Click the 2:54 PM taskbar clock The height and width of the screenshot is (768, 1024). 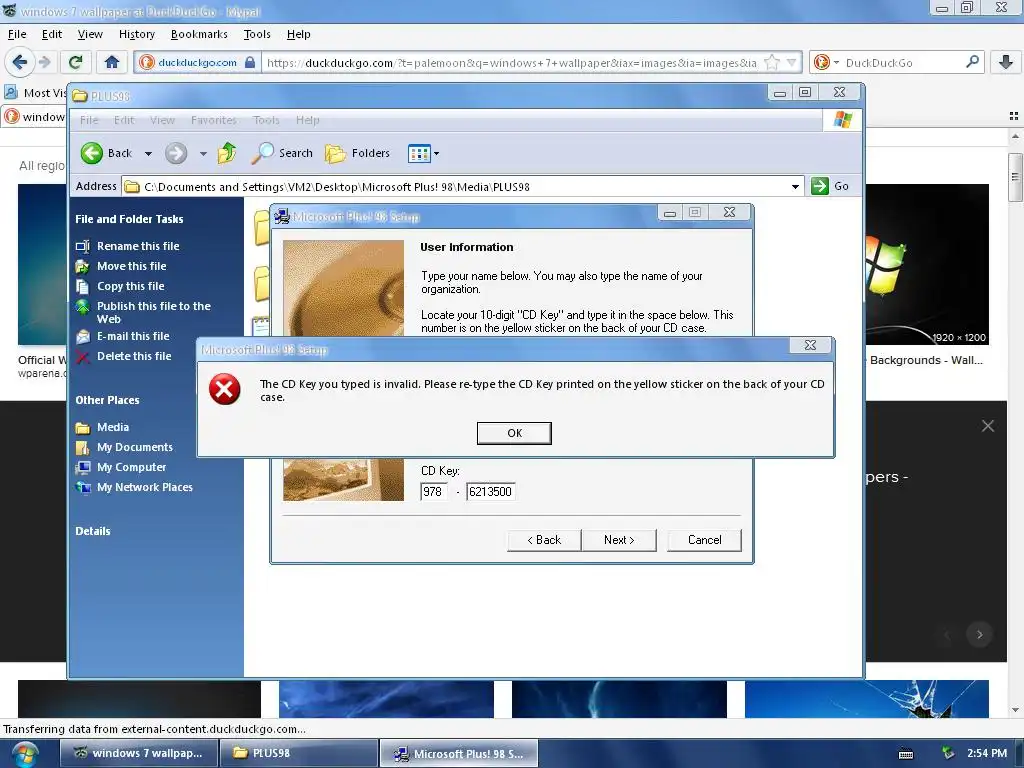[987, 753]
